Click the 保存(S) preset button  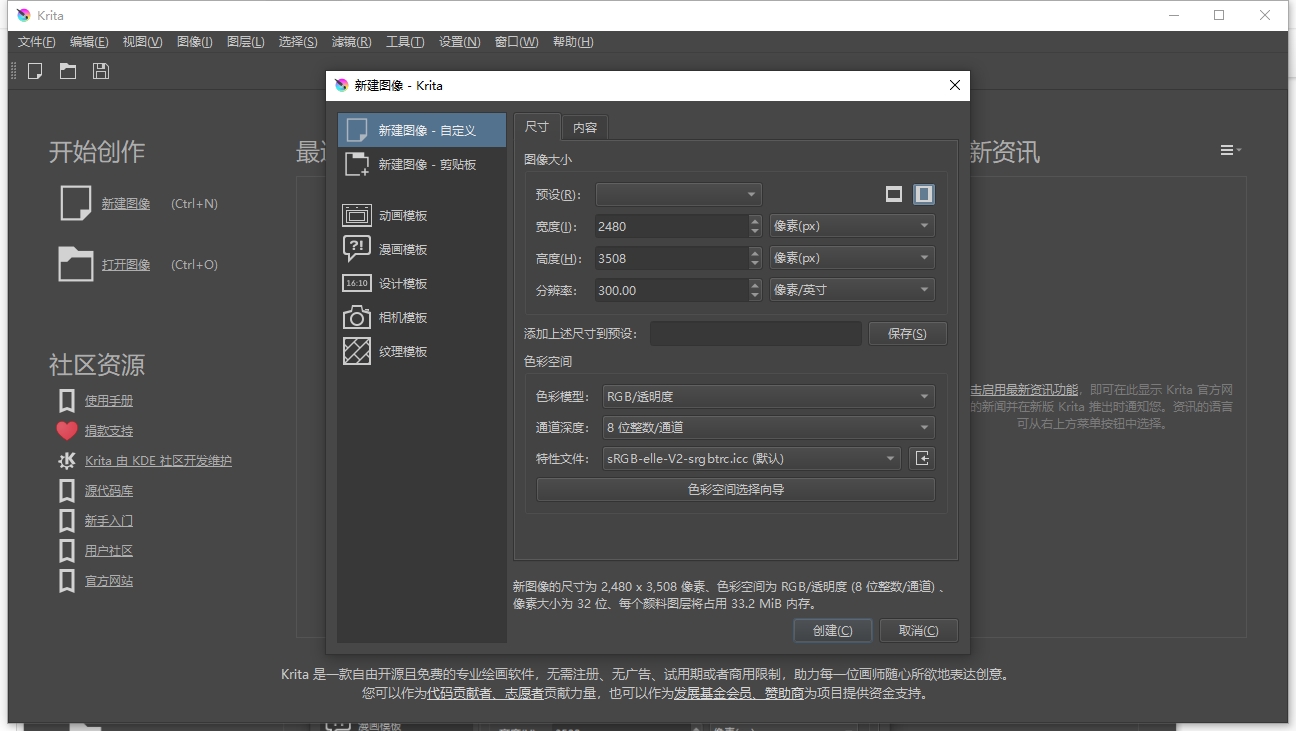[907, 333]
